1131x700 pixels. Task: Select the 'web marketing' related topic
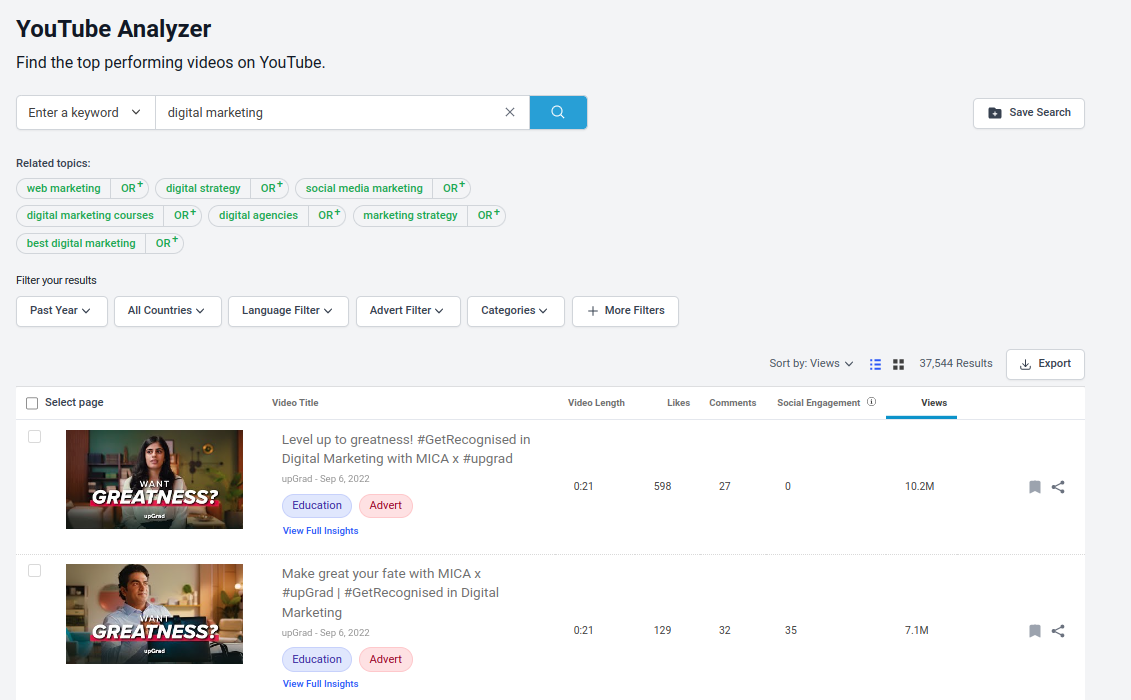pyautogui.click(x=63, y=188)
